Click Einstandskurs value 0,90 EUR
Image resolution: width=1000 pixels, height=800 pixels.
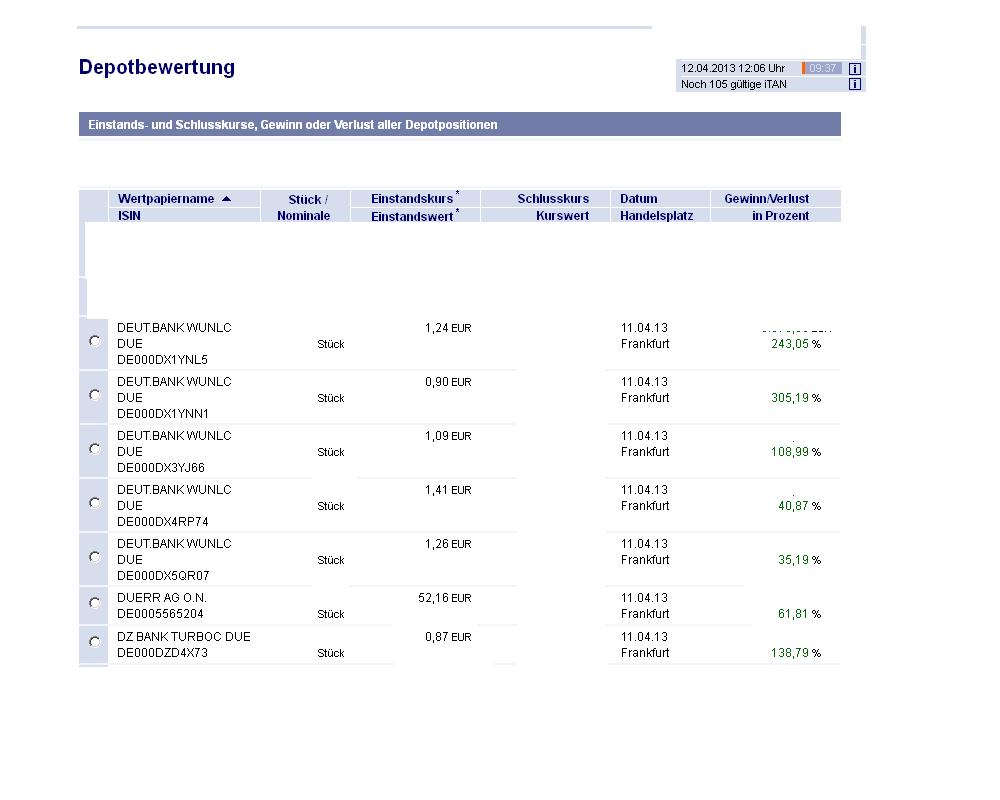click(448, 383)
